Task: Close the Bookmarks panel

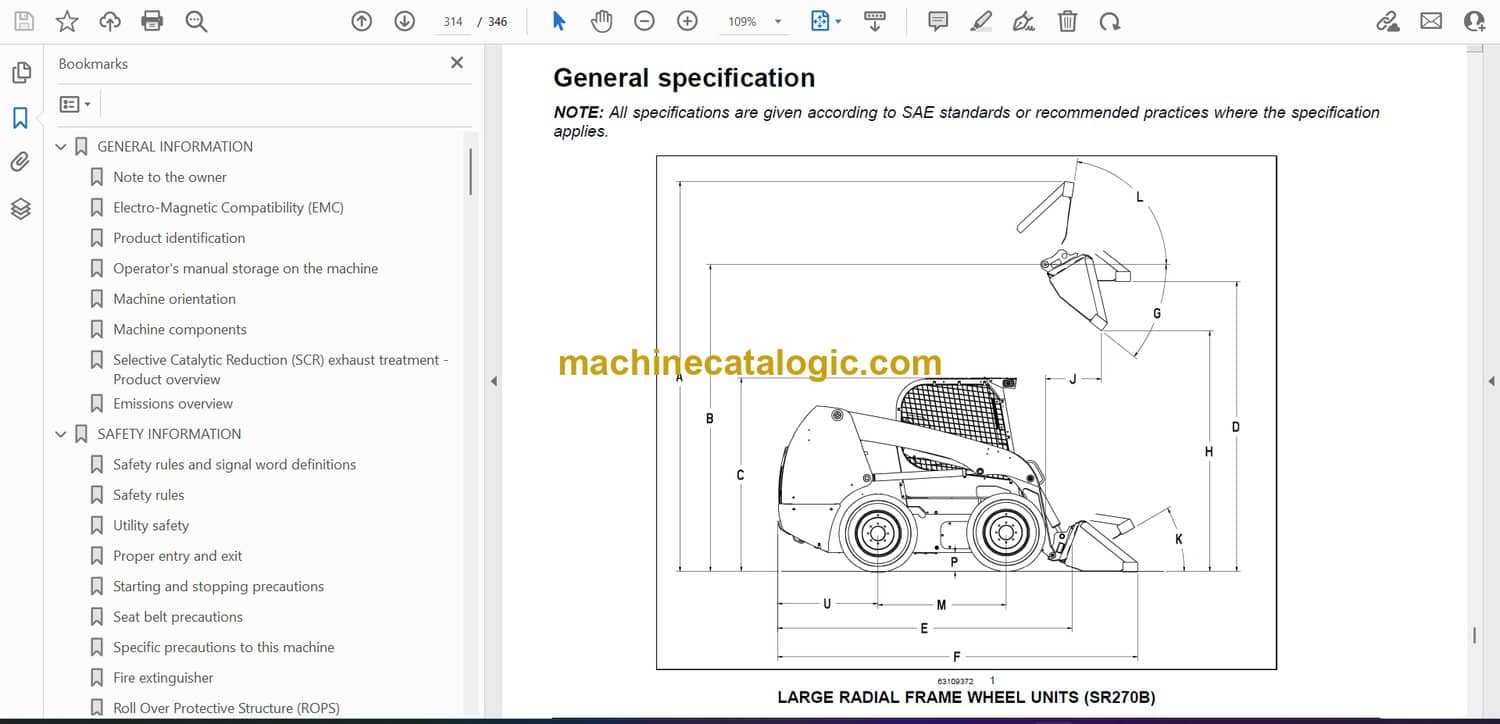Action: pos(457,63)
